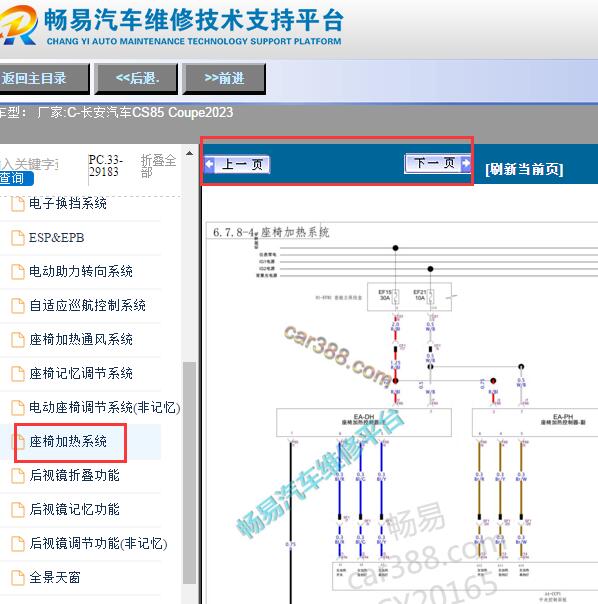Click the document icon beside ESP&EPB
This screenshot has width=598, height=604.
[18, 238]
